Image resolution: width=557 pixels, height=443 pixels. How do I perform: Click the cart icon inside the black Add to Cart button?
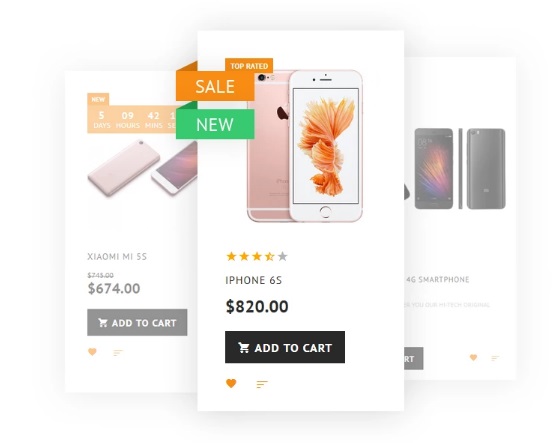point(244,347)
